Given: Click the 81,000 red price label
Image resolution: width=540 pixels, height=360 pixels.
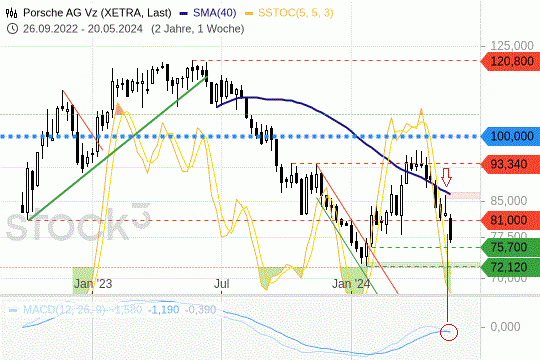Looking at the screenshot, I should [x=510, y=220].
